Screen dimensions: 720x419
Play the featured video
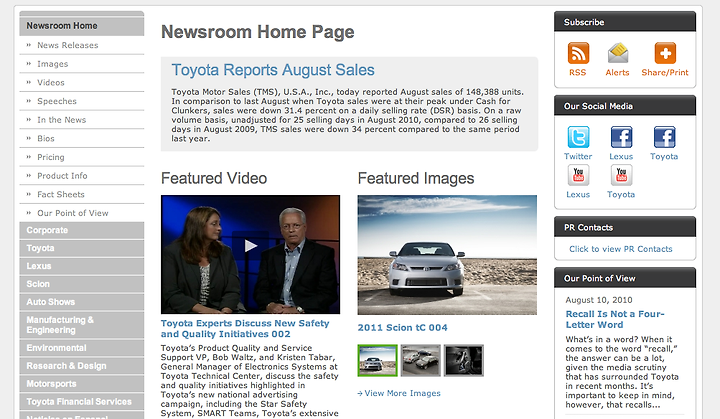click(x=250, y=246)
